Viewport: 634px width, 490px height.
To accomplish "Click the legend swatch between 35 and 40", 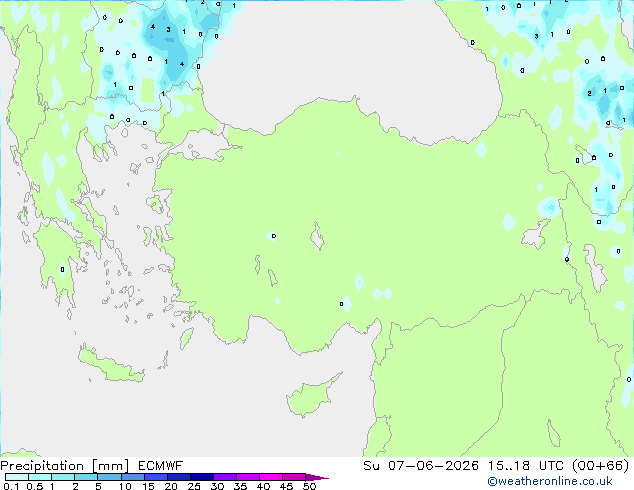I will coord(248,477).
